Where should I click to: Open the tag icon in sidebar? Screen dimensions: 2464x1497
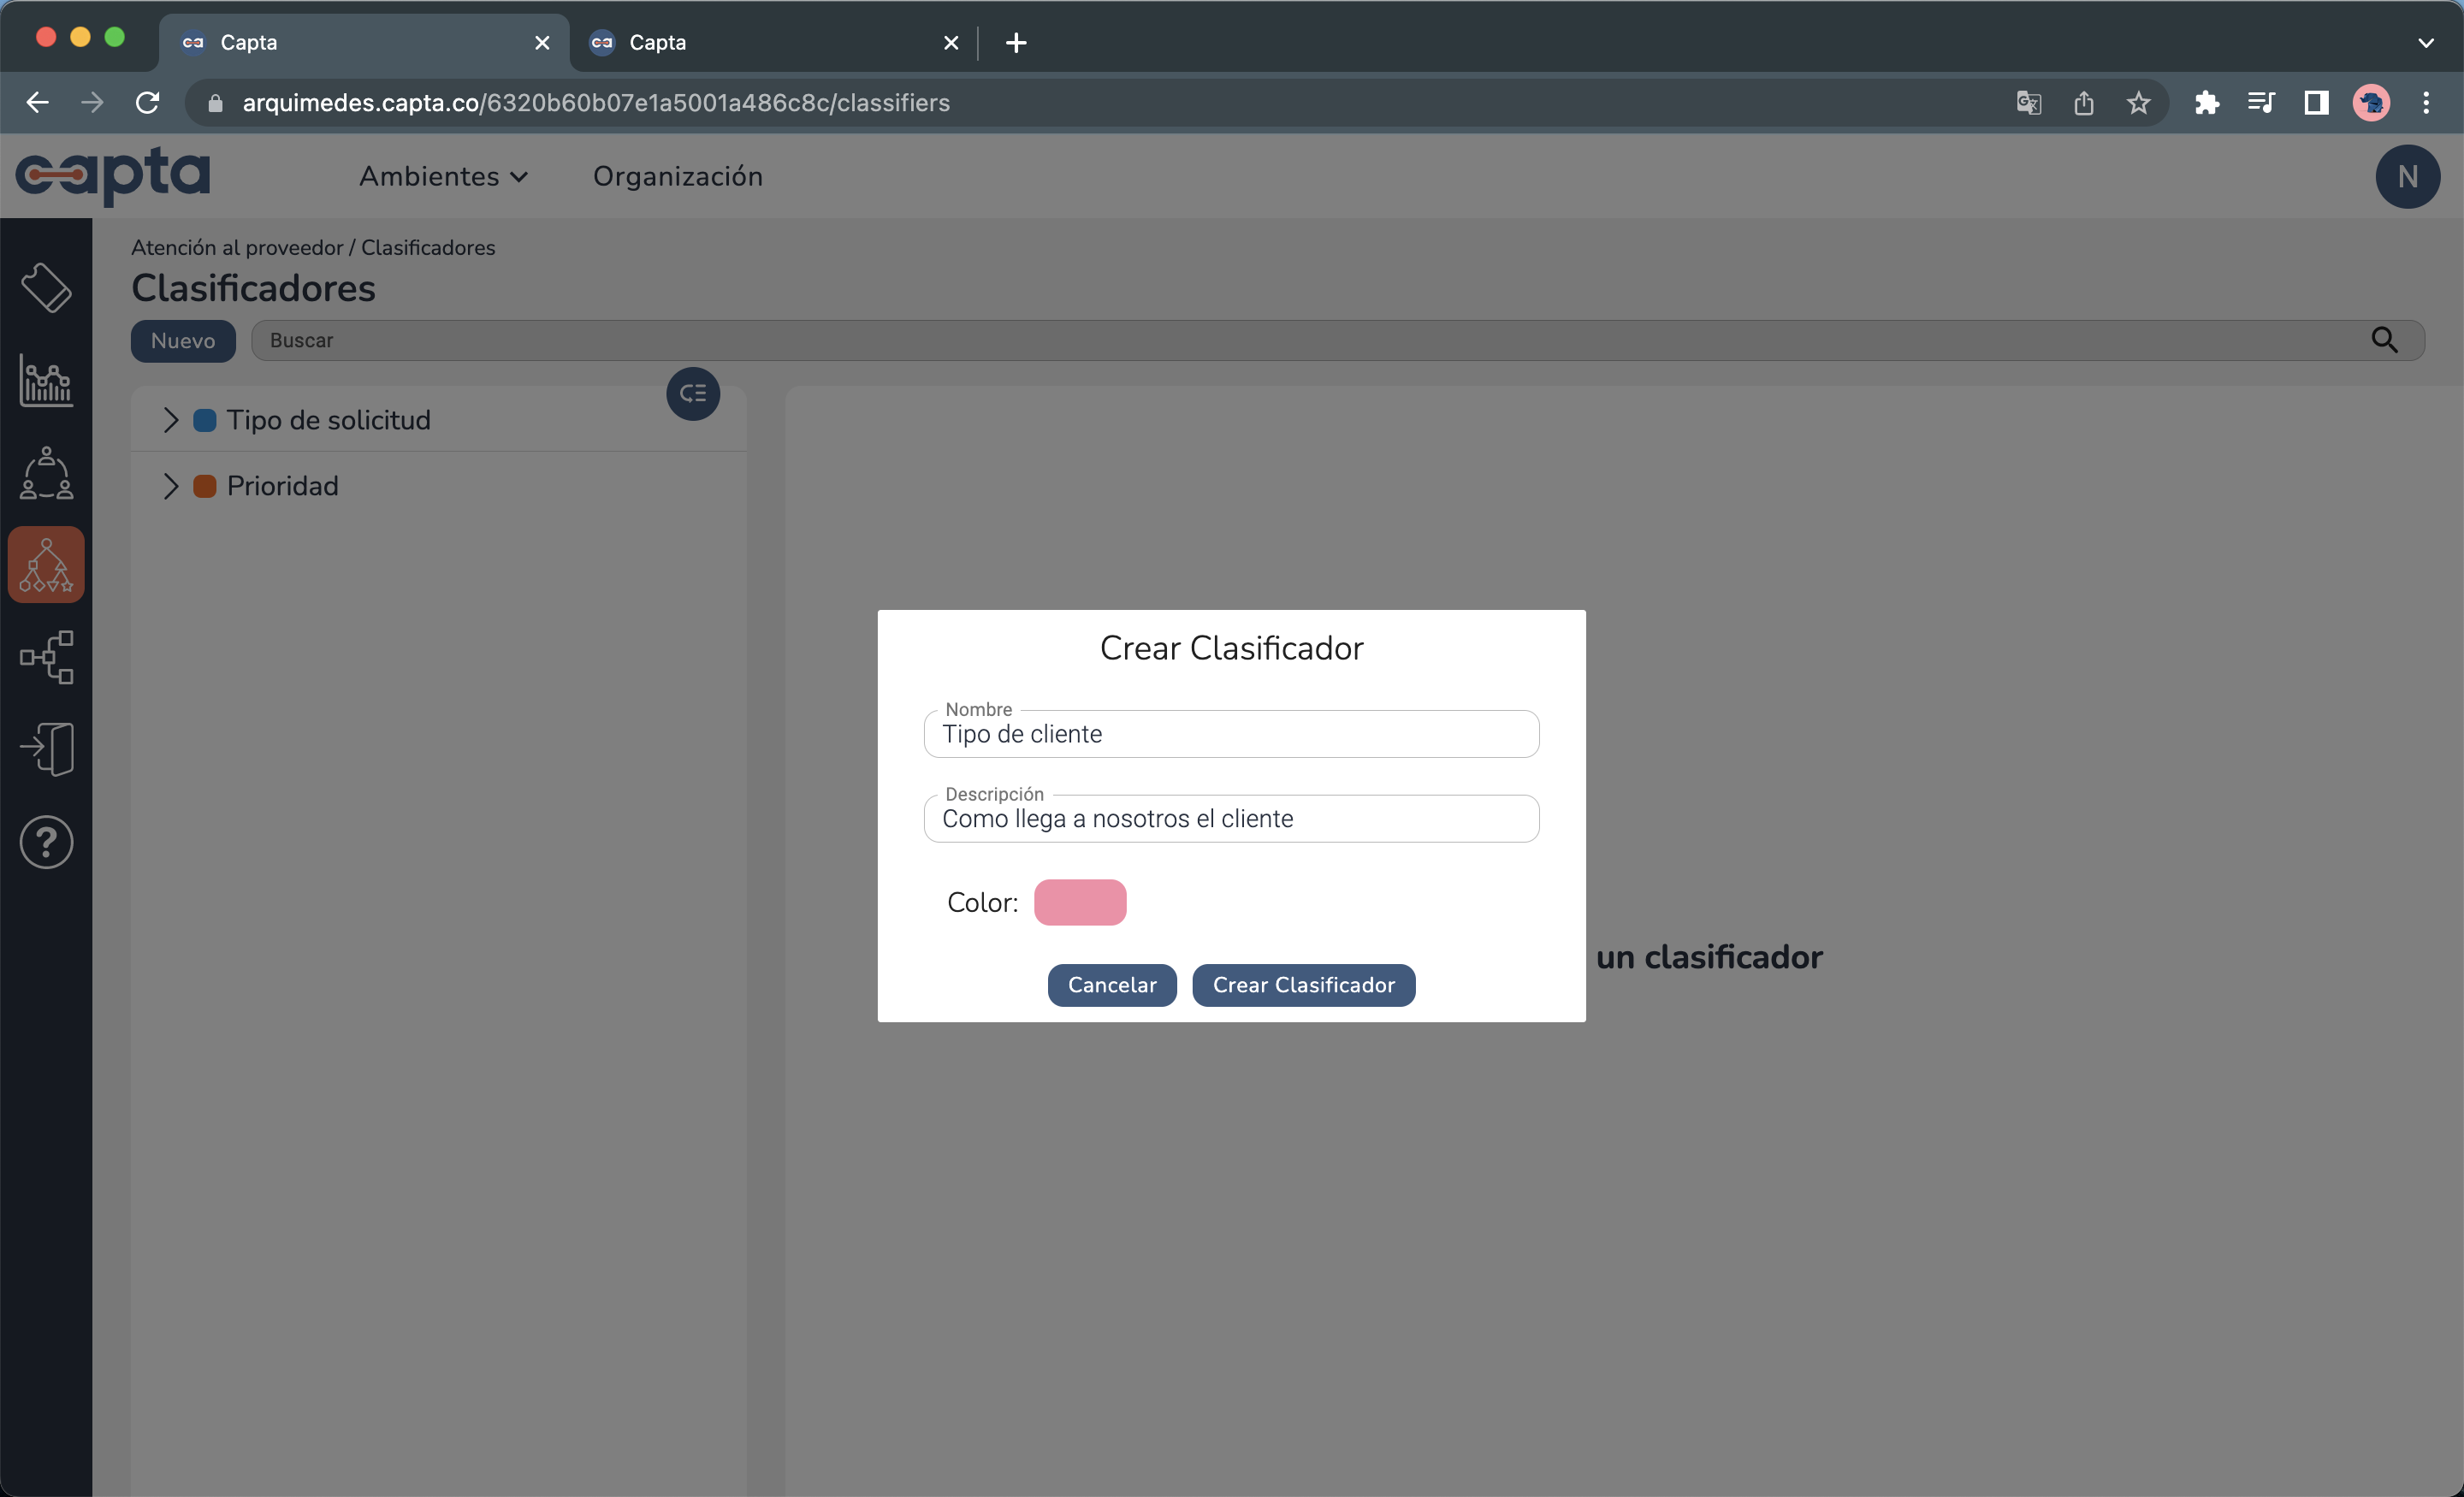[46, 288]
